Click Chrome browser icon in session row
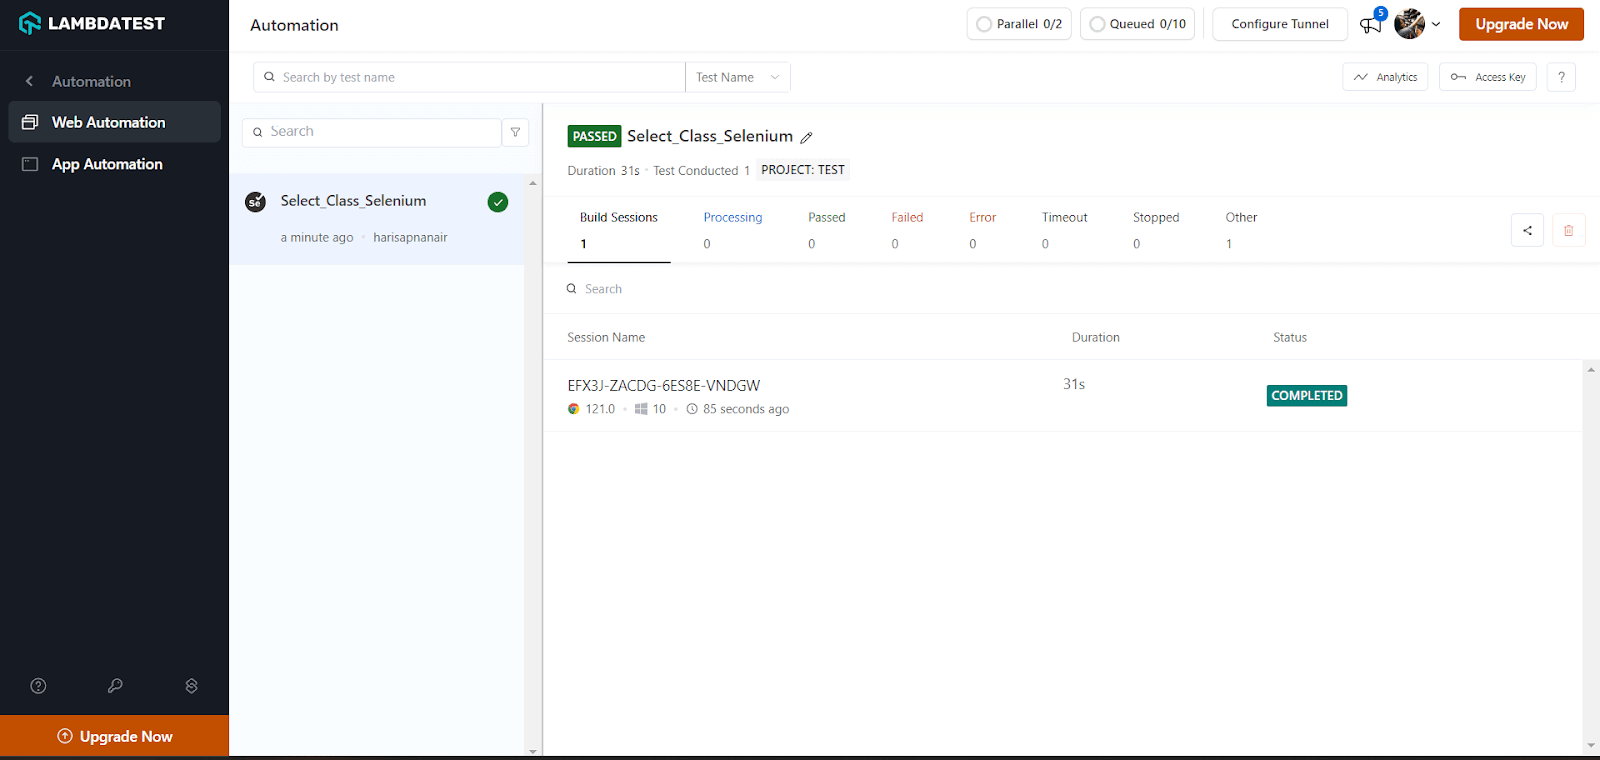This screenshot has height=760, width=1600. pyautogui.click(x=573, y=409)
